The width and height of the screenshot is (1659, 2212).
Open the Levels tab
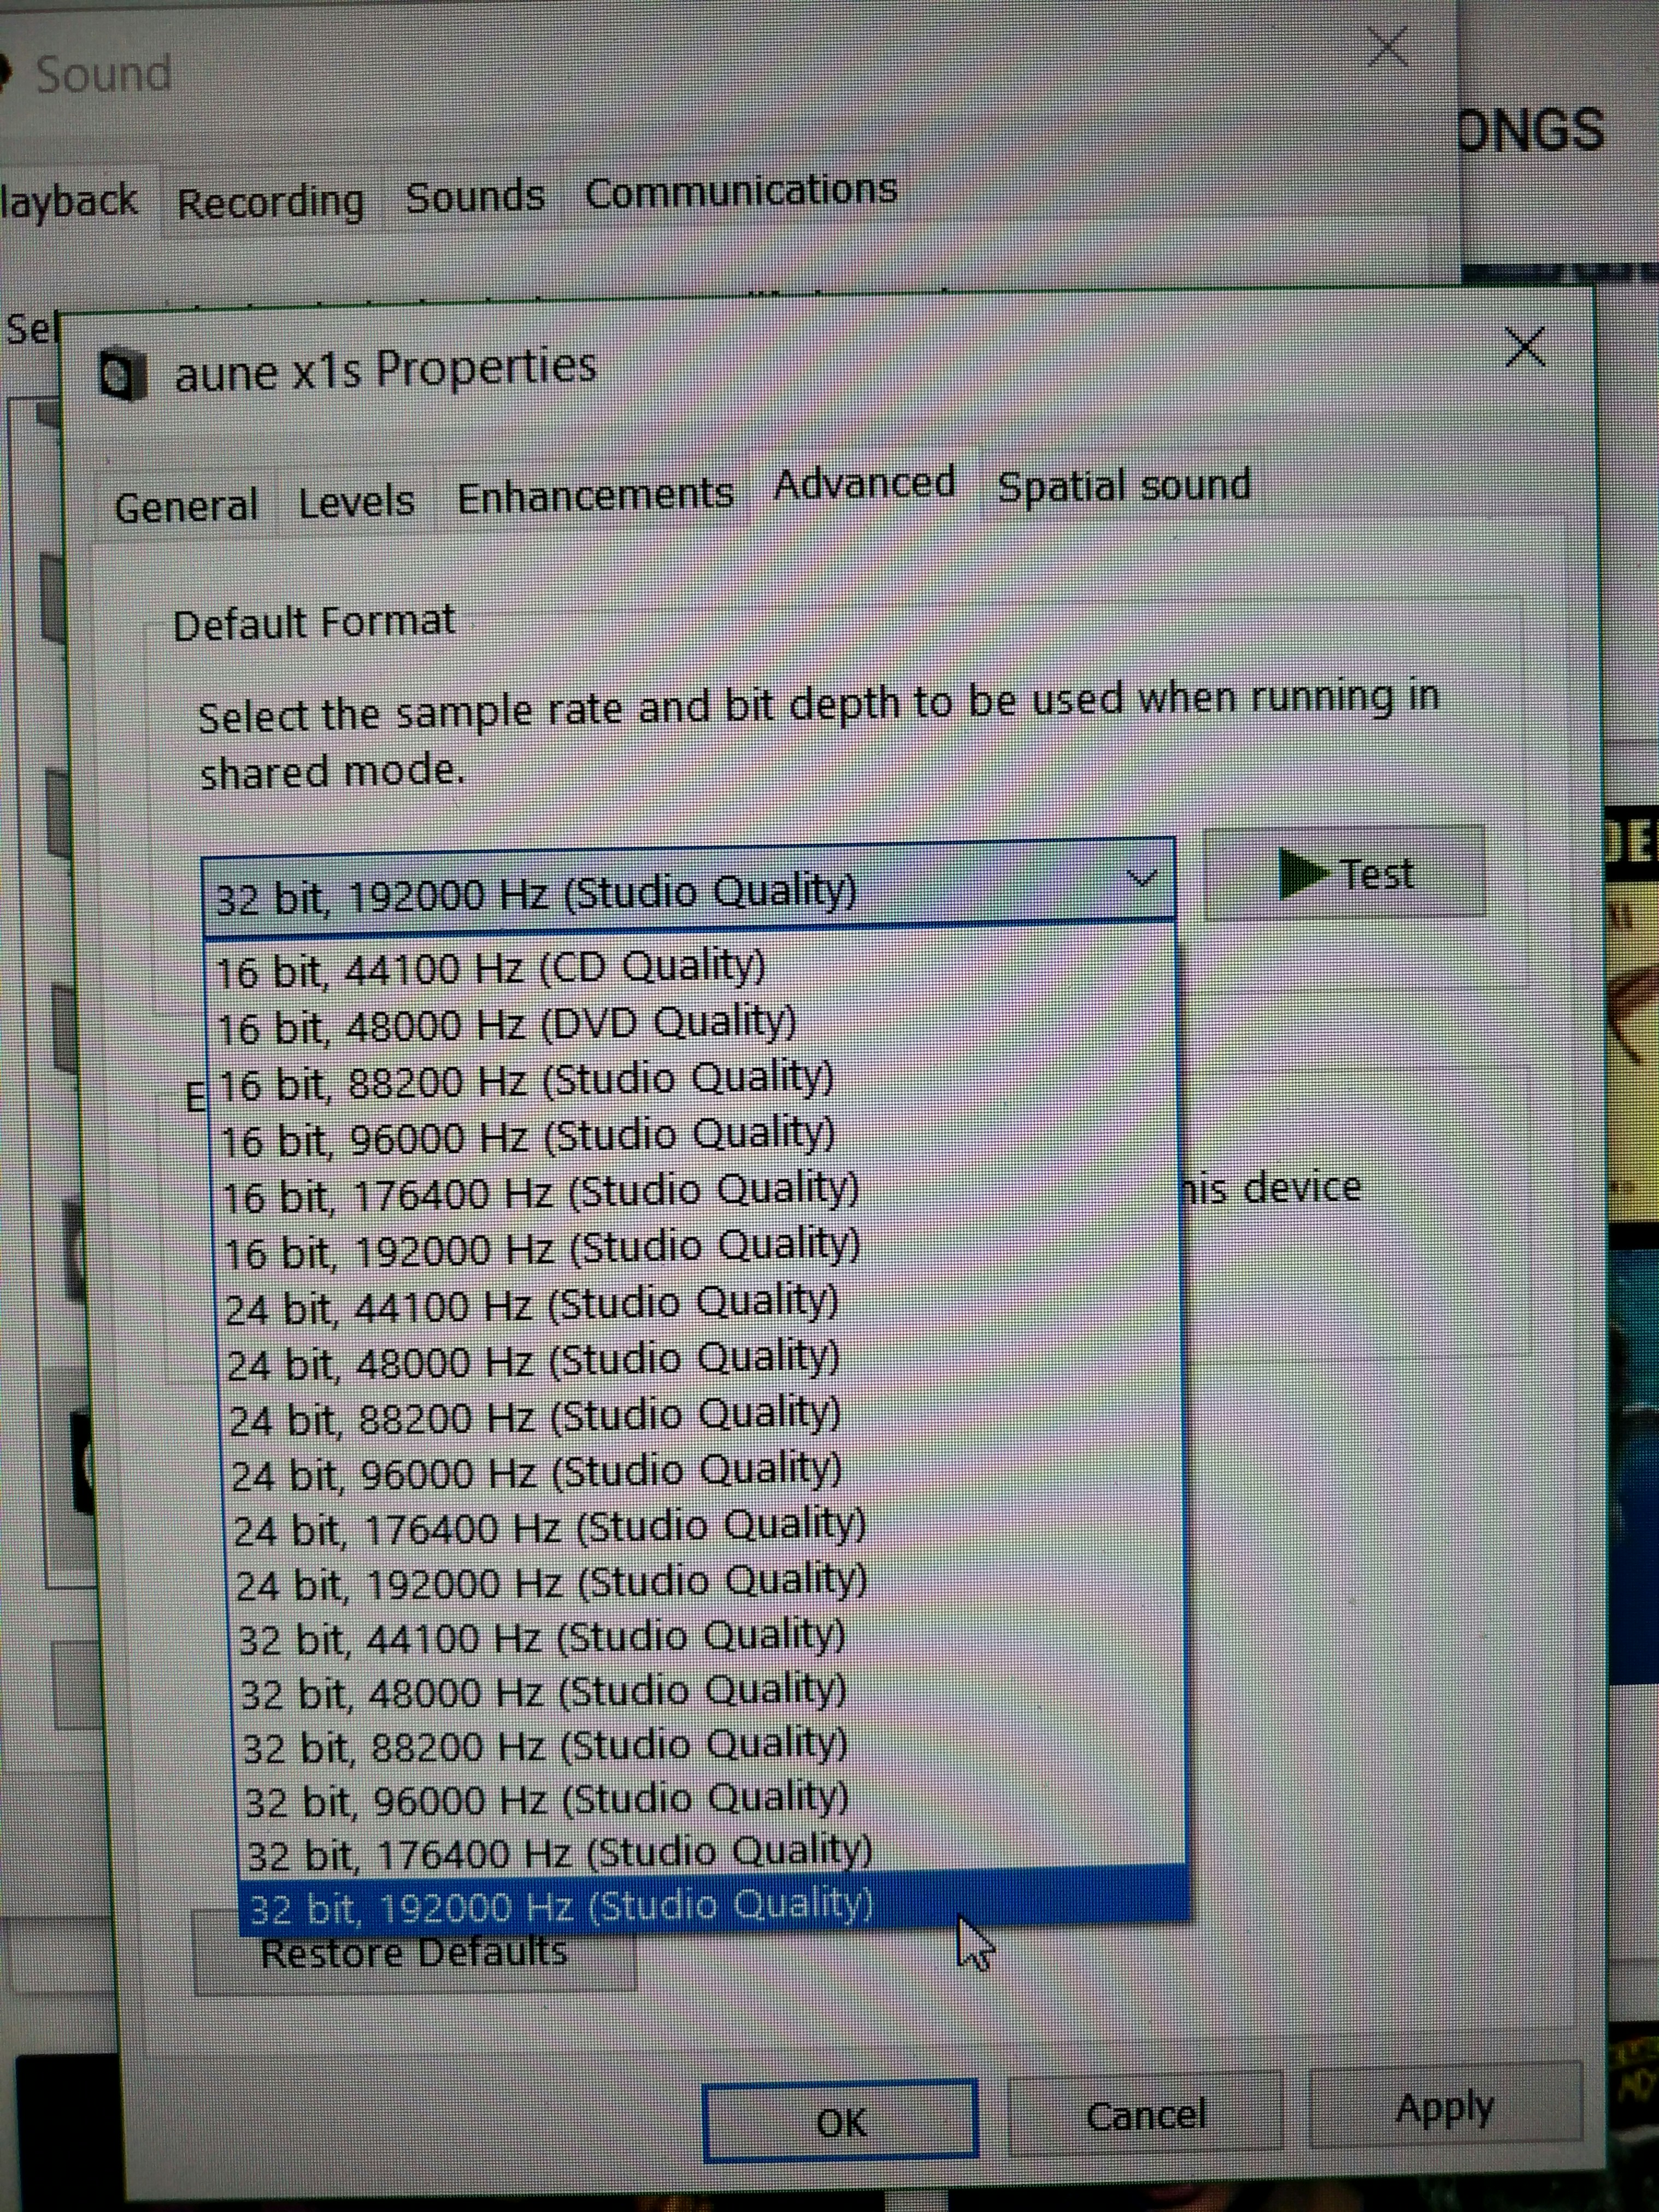tap(356, 501)
